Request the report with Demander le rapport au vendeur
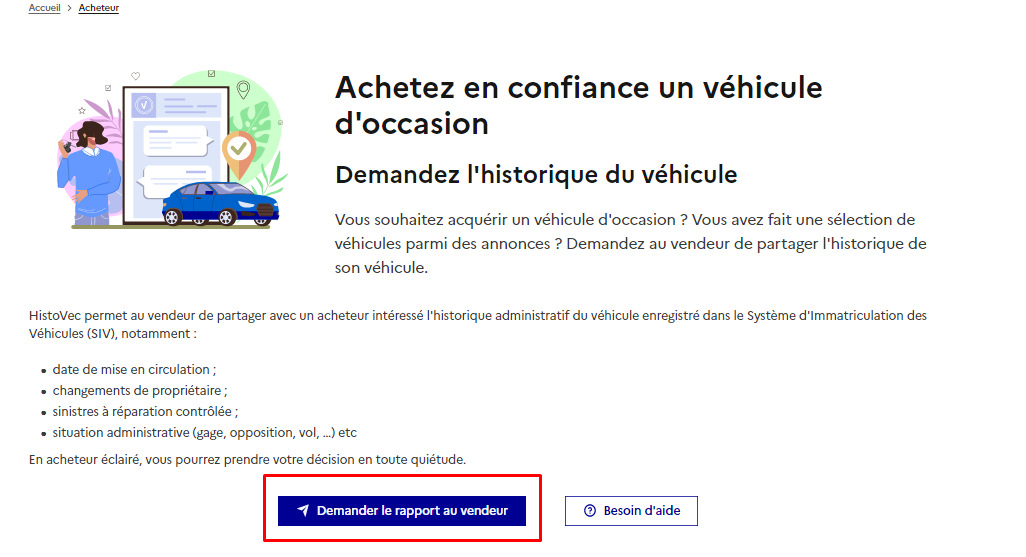Viewport: 1026px width, 557px height. coord(402,511)
